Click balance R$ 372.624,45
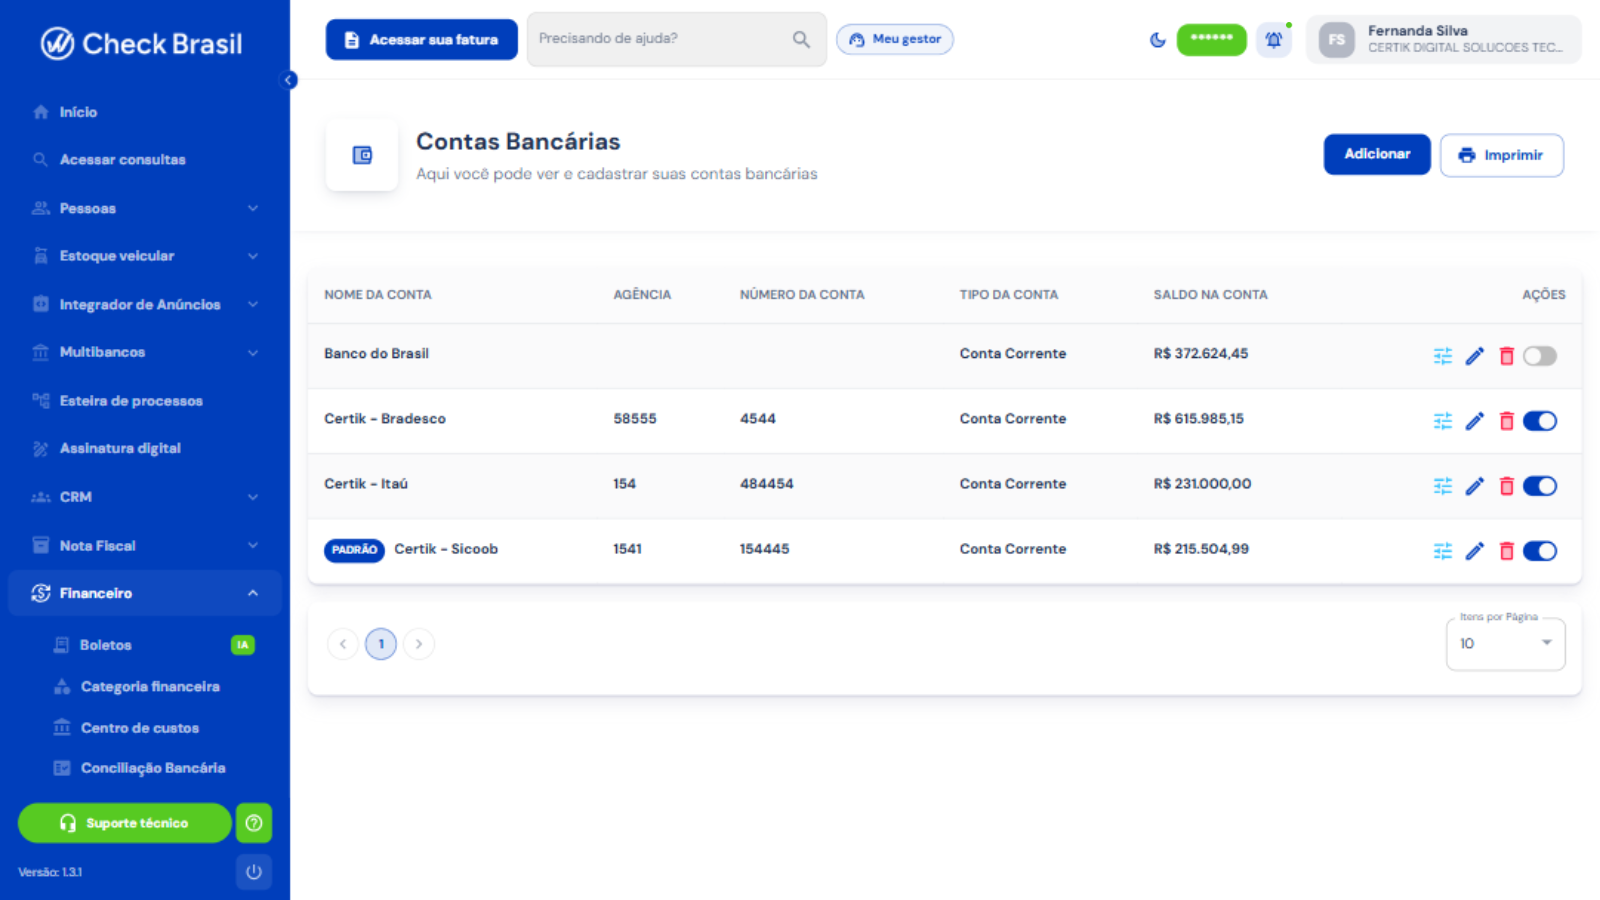Screen dimensions: 1600x900 (1200, 354)
